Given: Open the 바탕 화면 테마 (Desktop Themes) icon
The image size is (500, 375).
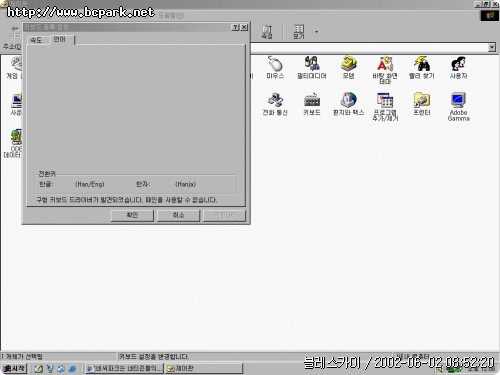Looking at the screenshot, I should 385,70.
